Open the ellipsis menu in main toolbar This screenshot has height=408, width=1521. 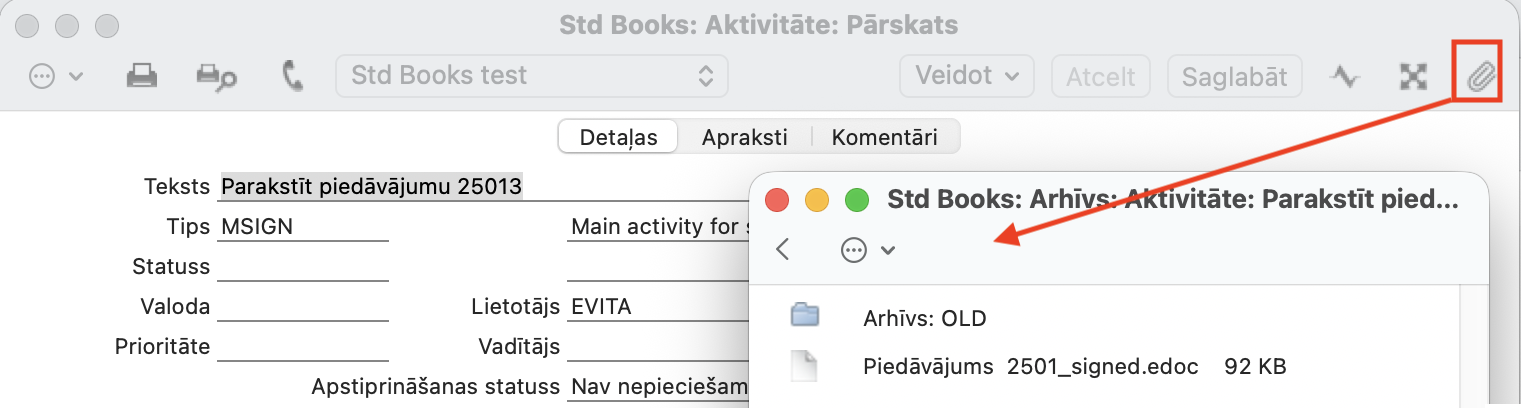[55, 77]
